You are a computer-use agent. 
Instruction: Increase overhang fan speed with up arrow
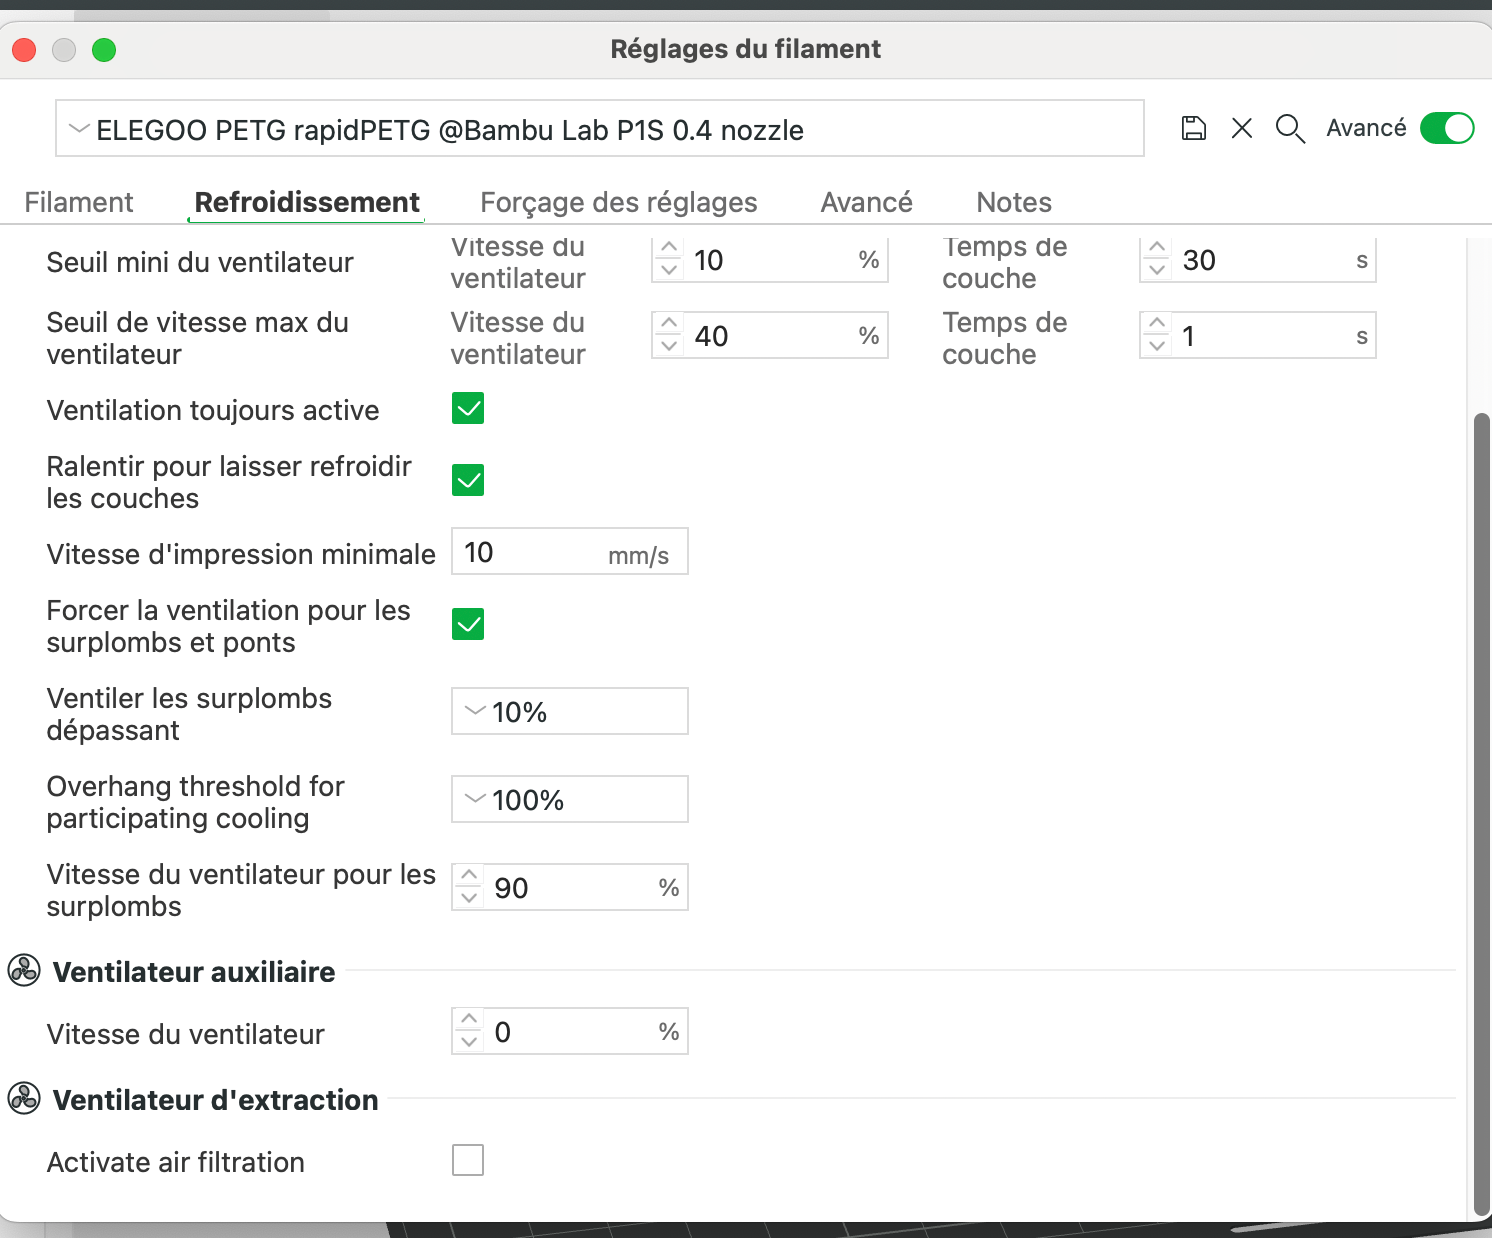coord(469,876)
